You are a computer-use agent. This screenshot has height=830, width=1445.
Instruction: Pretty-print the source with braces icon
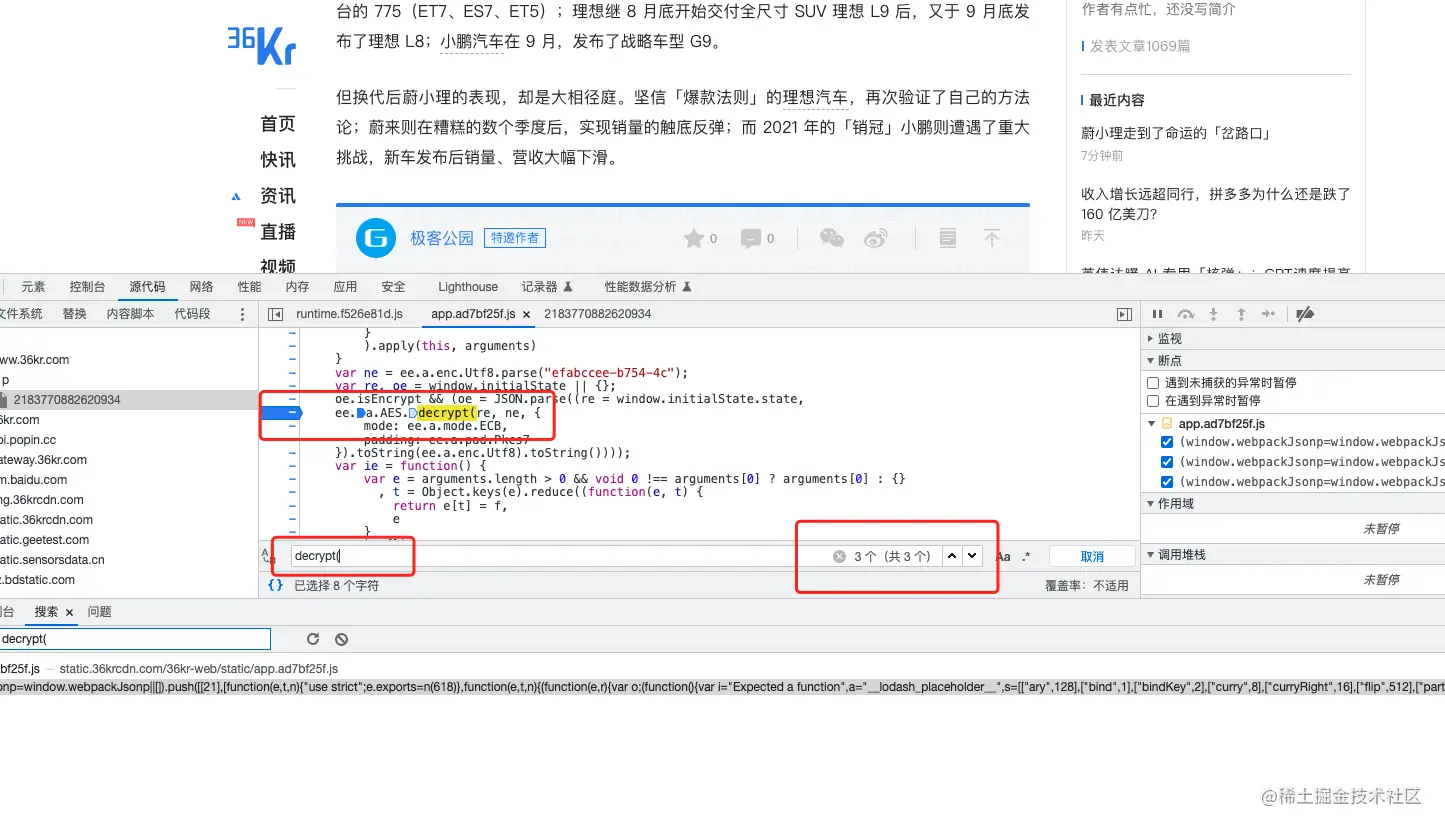click(275, 585)
